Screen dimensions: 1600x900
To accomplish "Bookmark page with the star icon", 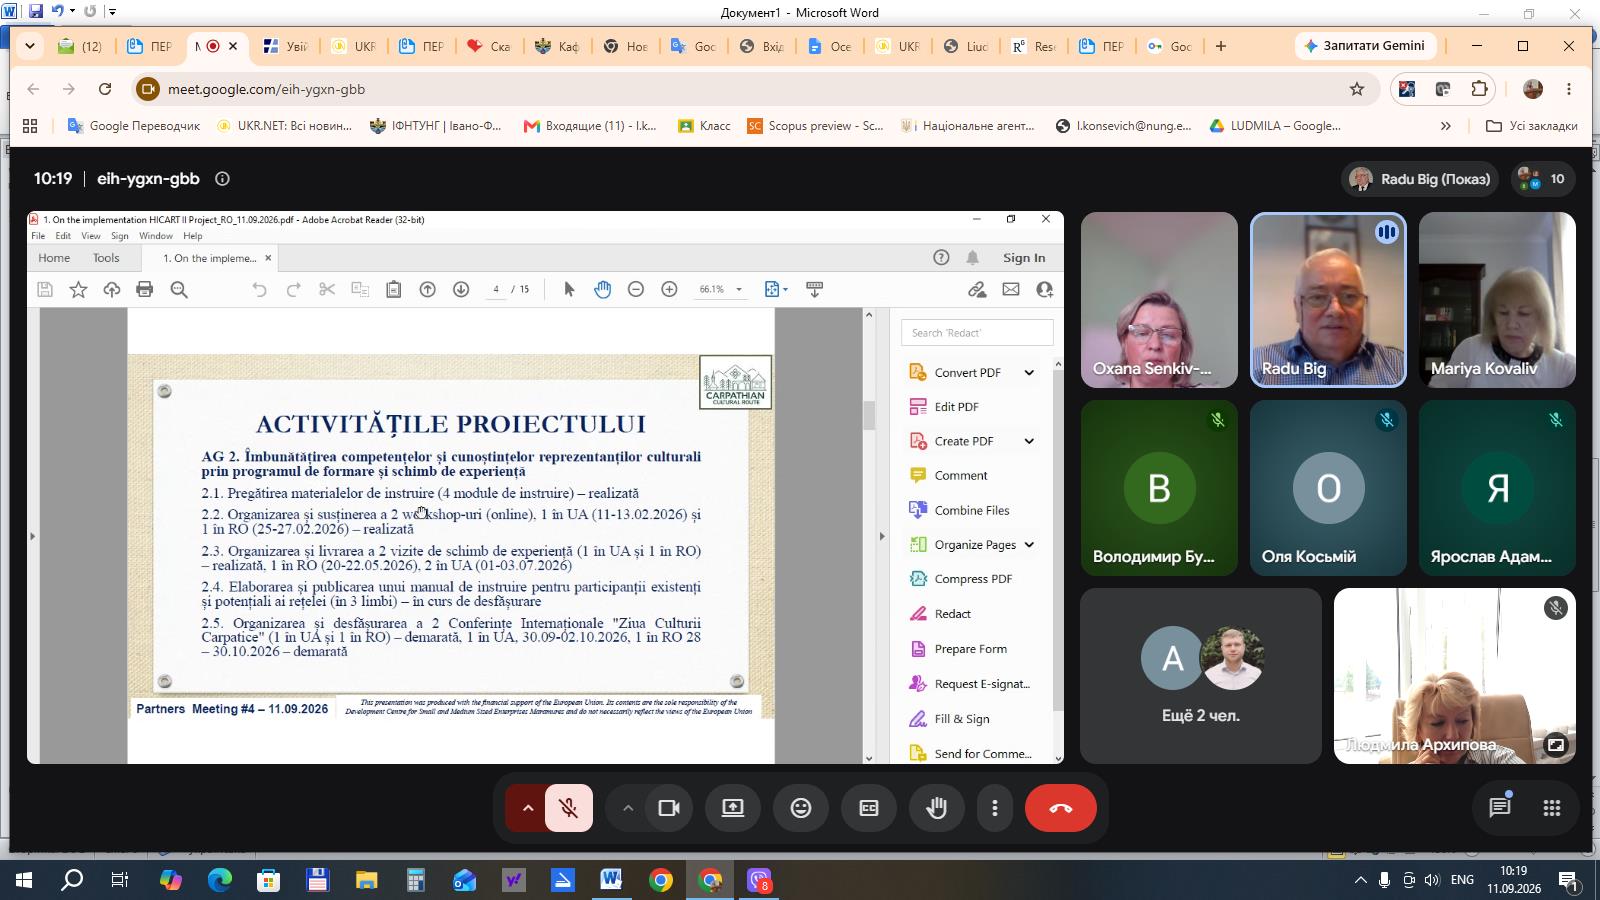I will (x=1357, y=89).
